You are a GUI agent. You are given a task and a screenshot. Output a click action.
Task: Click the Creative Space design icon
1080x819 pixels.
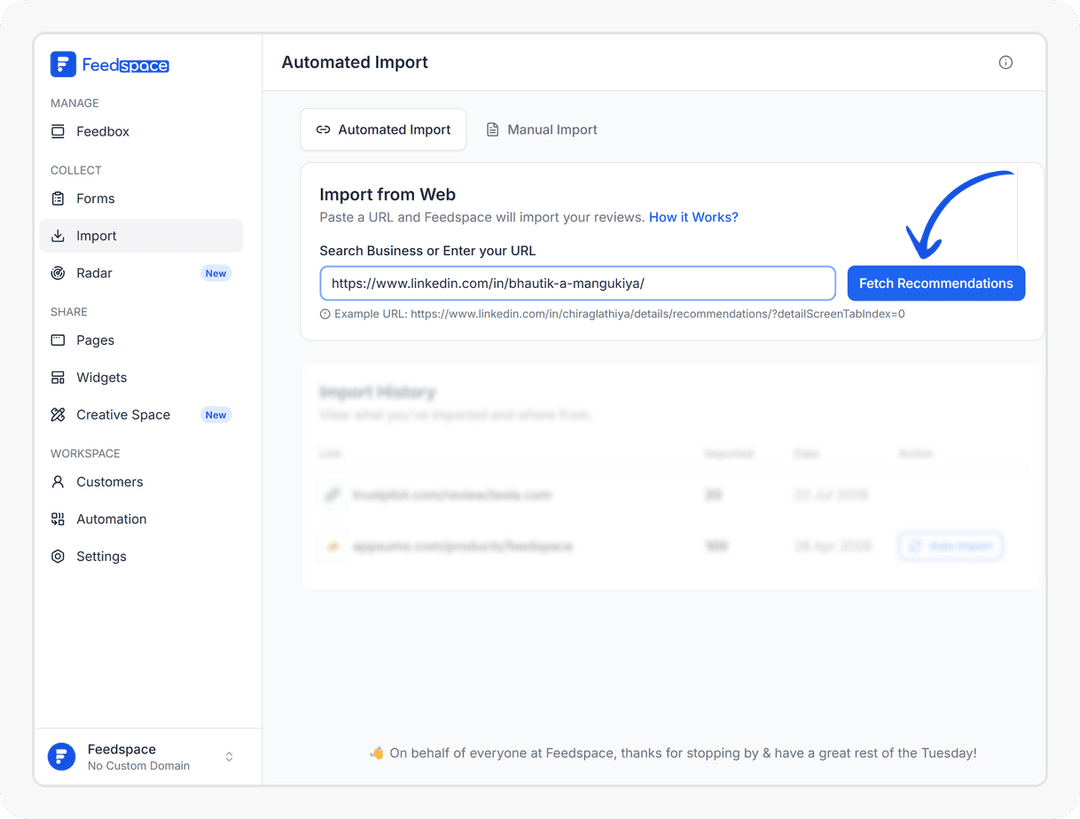point(58,415)
